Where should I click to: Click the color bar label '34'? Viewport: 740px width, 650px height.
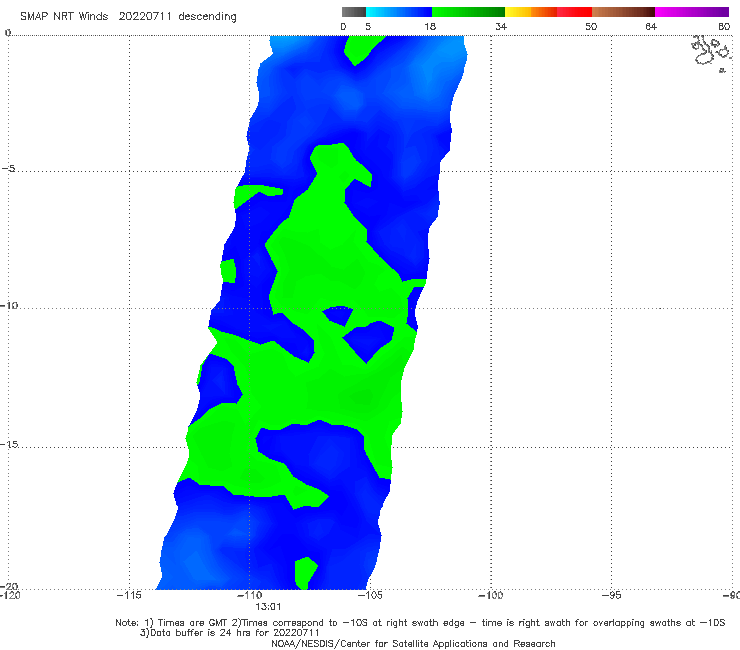point(501,27)
